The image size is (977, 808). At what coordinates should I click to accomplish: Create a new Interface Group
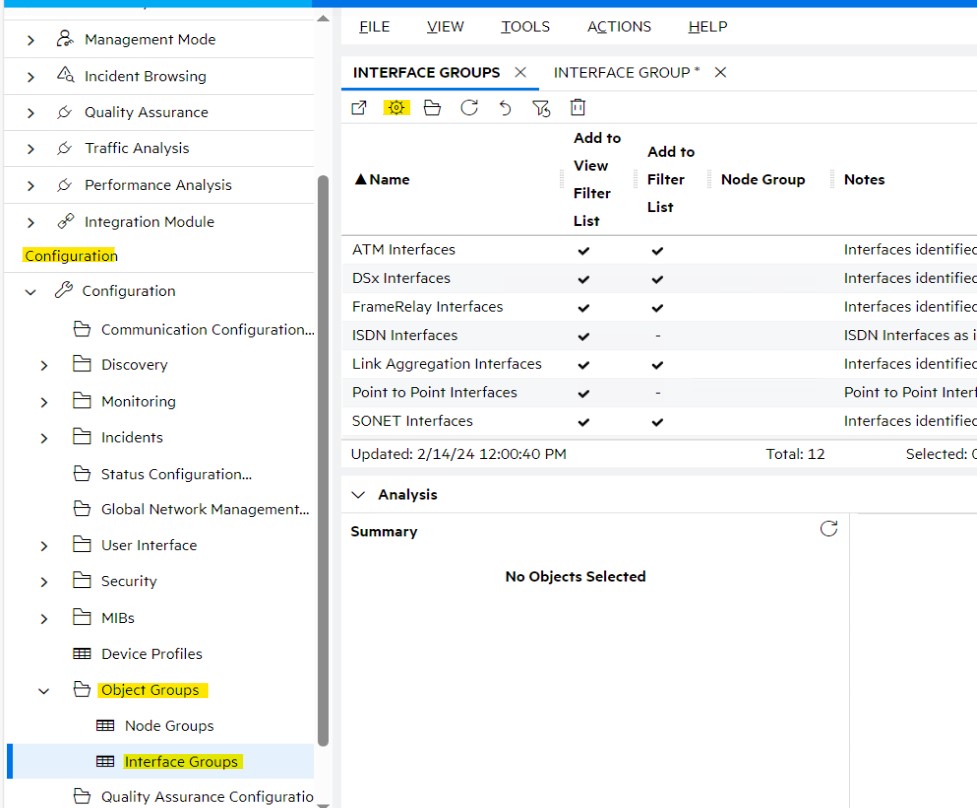[x=396, y=107]
